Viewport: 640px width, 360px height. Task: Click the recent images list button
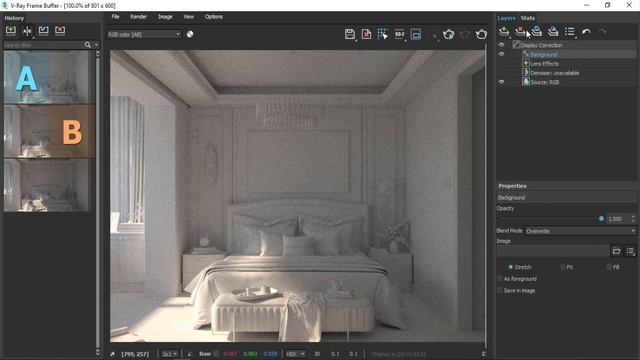[630, 251]
